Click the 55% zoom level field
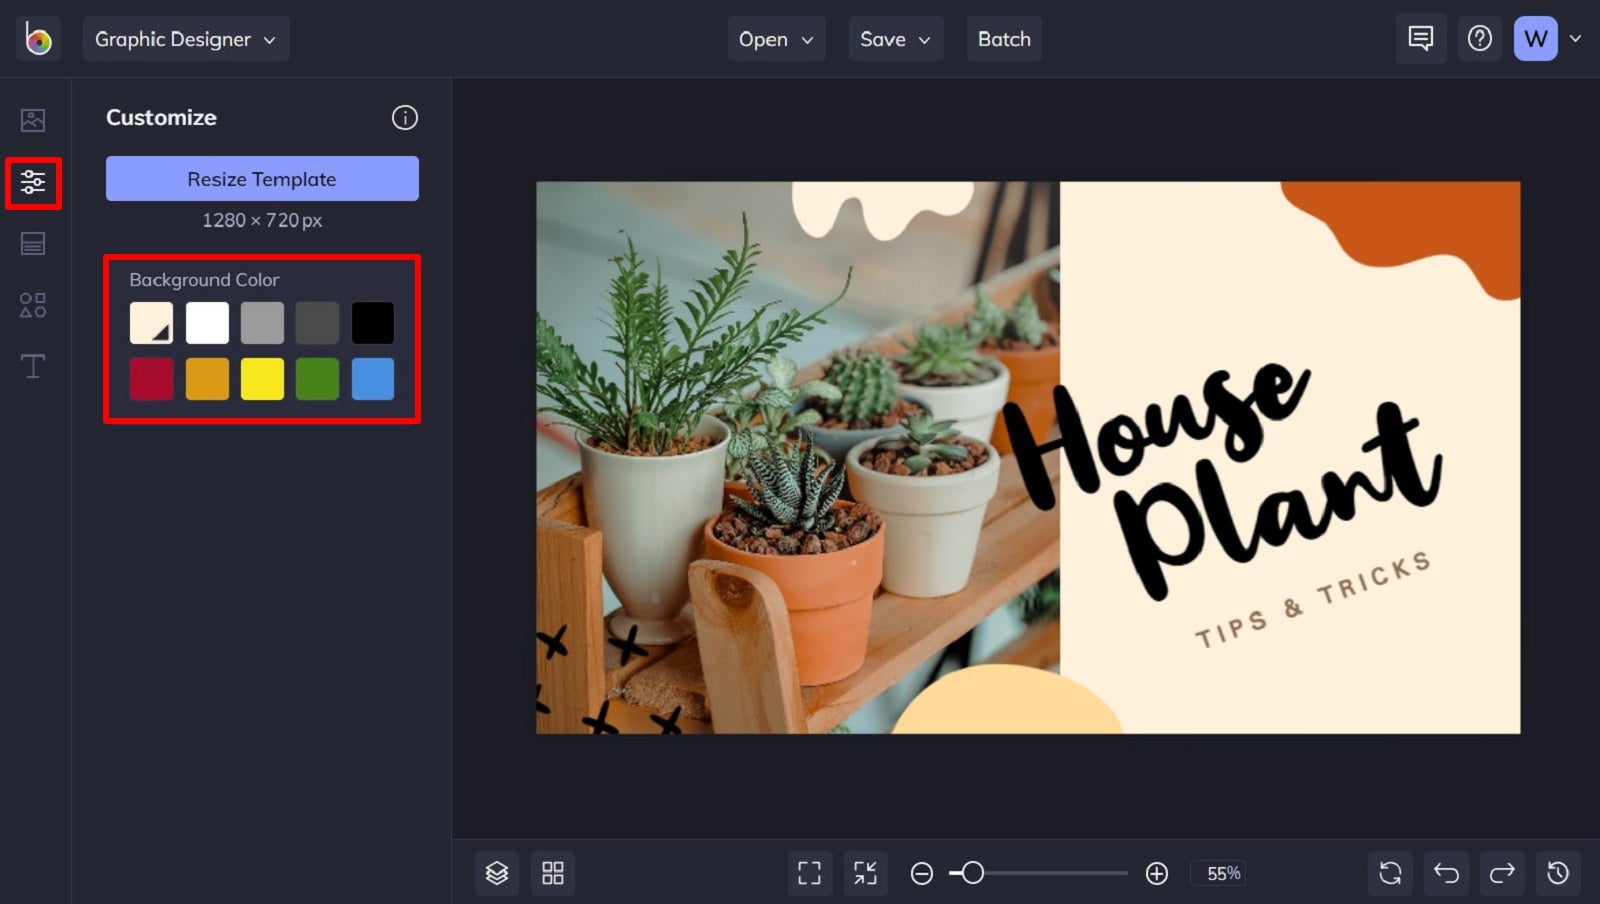Screen dimensions: 1600x904 tap(1219, 873)
